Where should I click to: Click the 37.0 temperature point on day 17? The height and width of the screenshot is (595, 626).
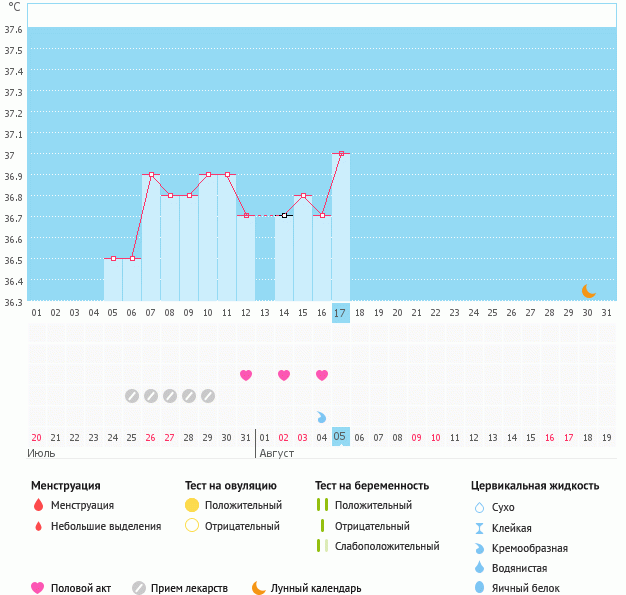(x=341, y=154)
